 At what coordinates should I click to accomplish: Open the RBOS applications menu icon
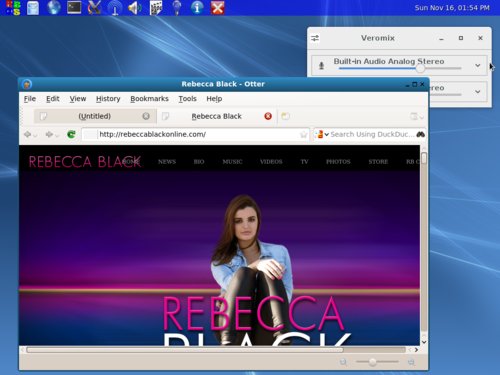(x=13, y=7)
